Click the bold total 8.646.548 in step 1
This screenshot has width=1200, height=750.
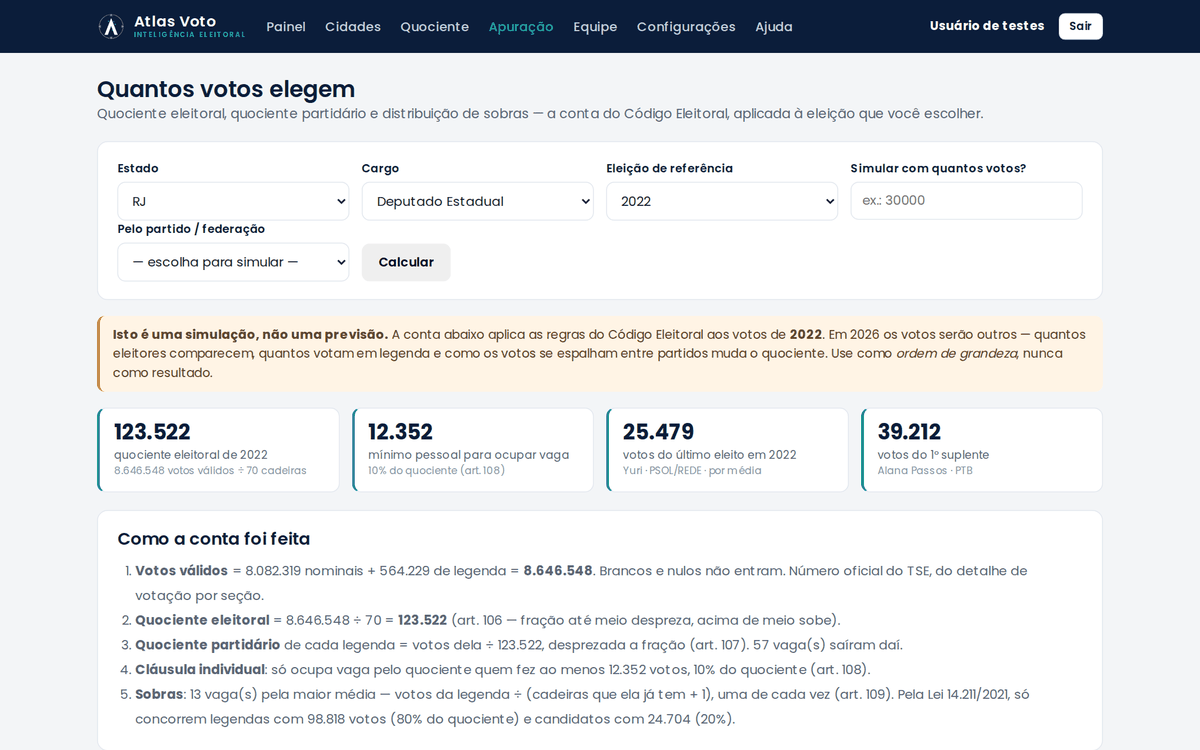click(558, 571)
